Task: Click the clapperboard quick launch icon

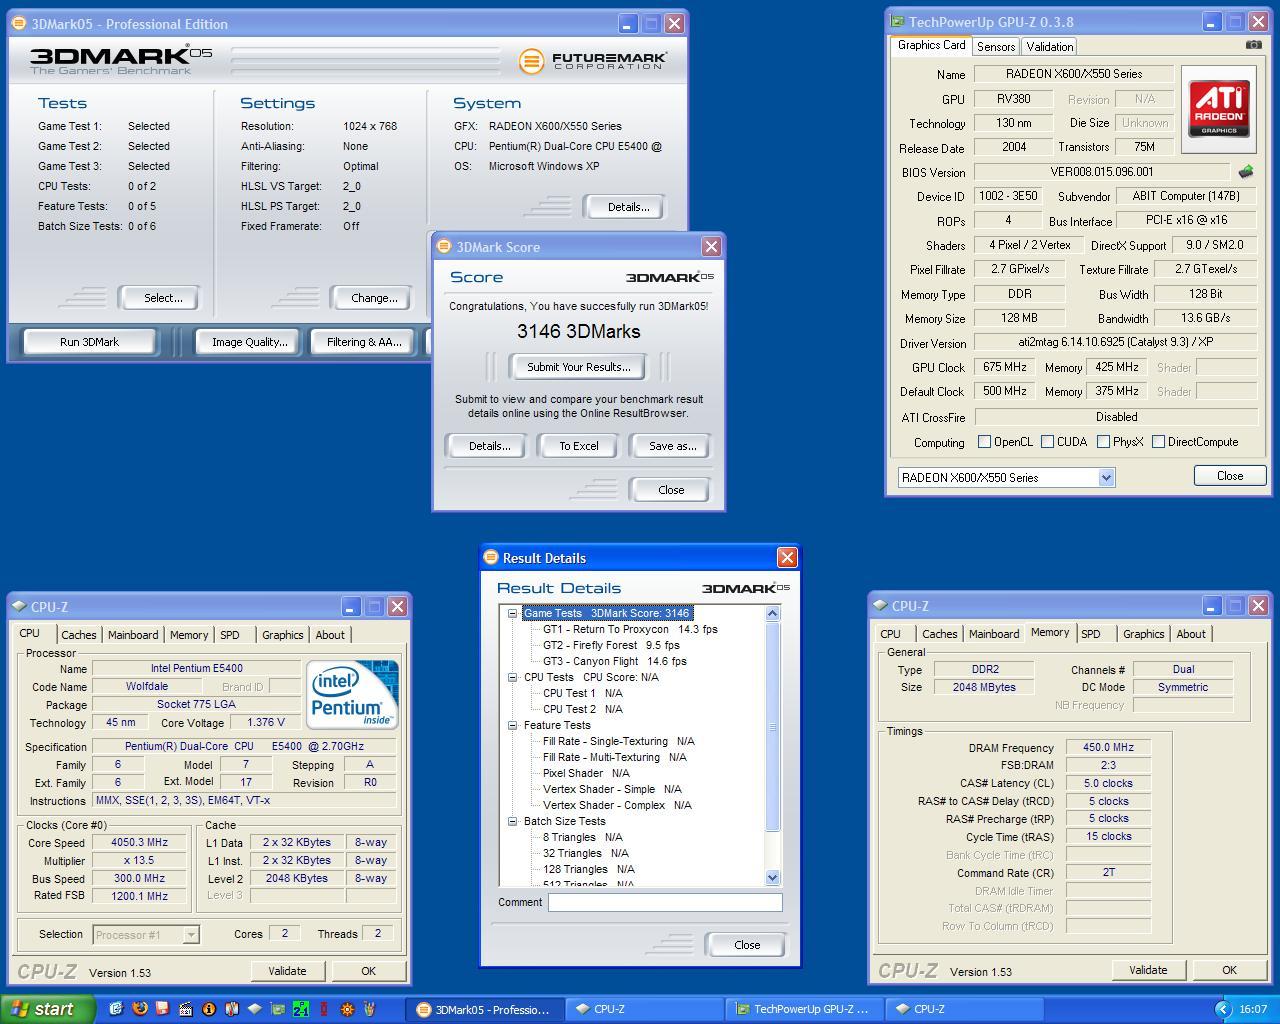Action: [x=185, y=1009]
